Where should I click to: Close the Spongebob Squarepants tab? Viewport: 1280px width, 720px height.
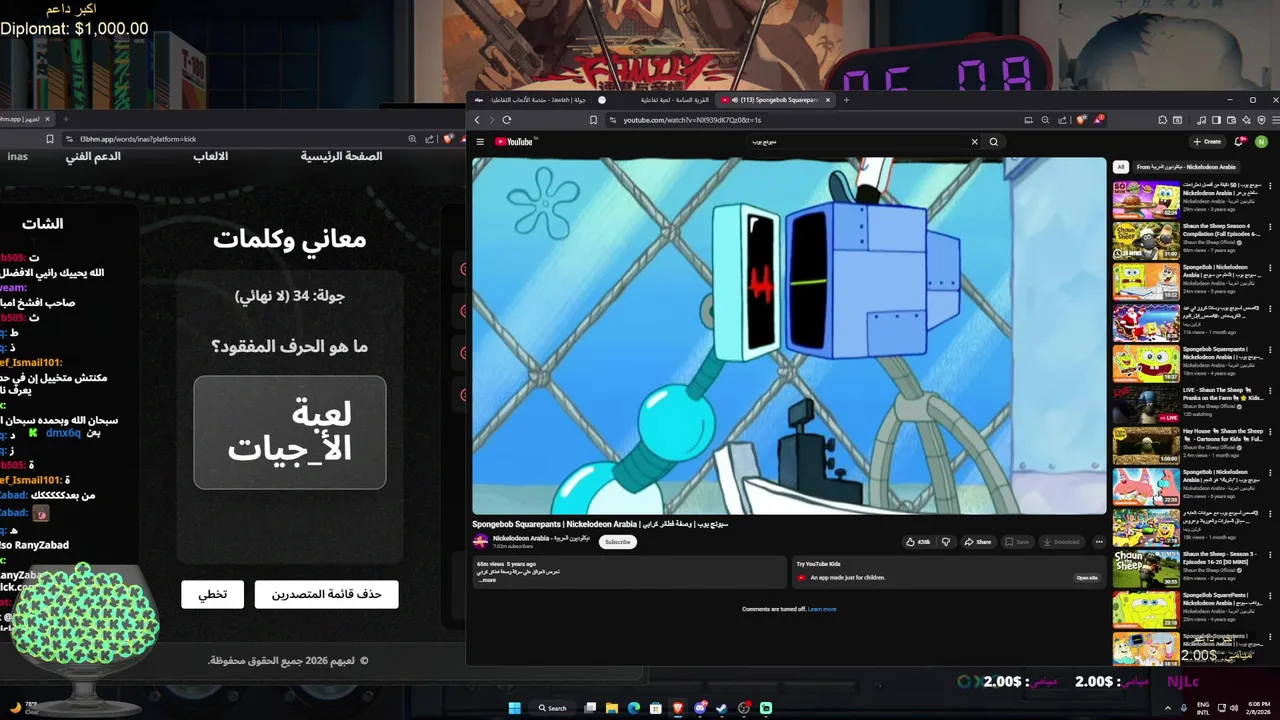pos(828,100)
